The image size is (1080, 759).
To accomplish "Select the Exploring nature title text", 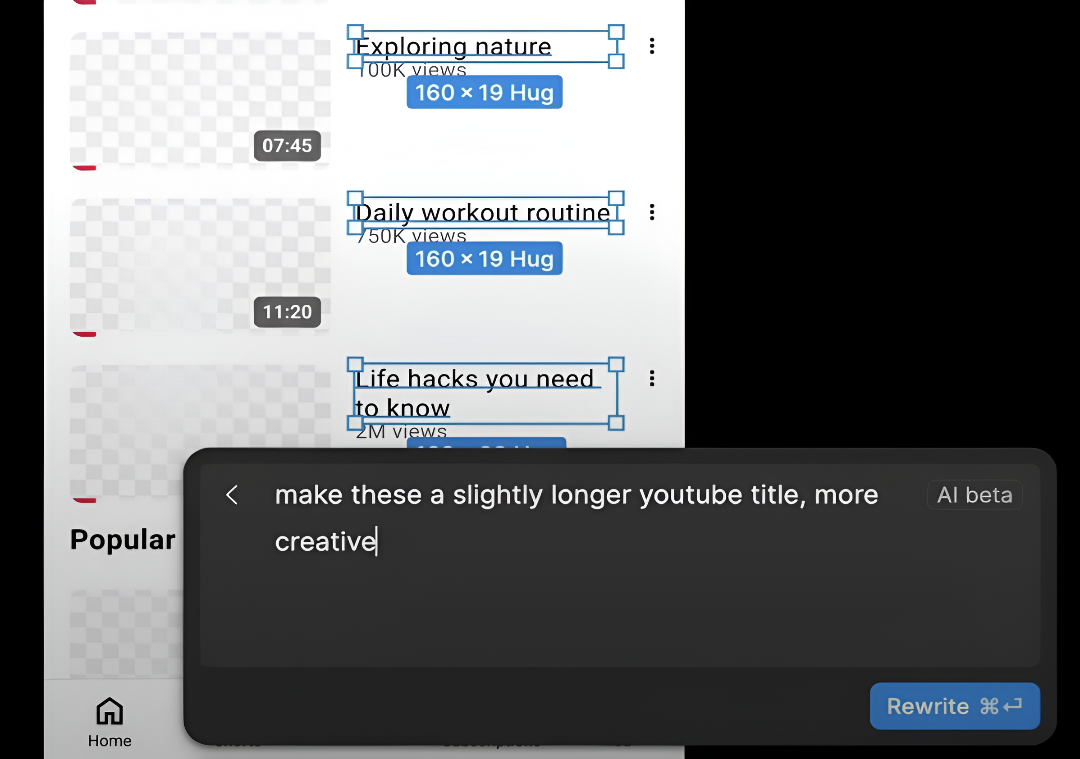I will (454, 46).
